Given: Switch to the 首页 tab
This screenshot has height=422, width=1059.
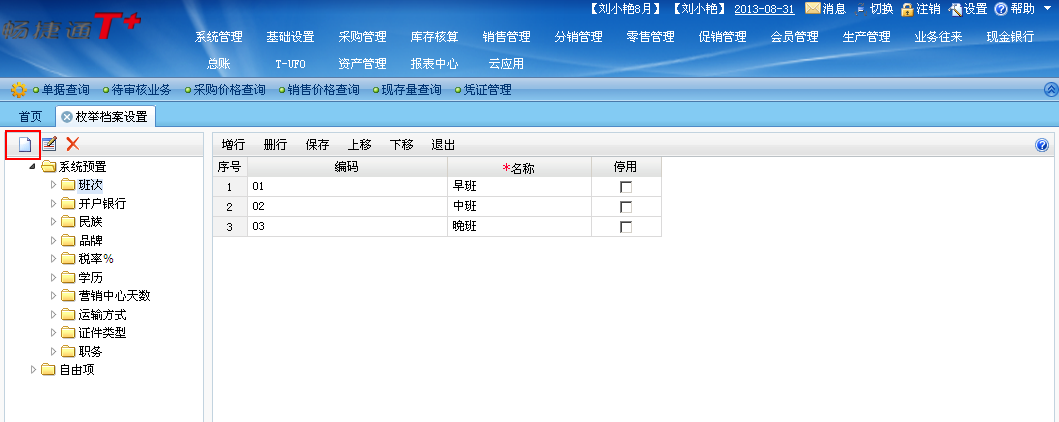Looking at the screenshot, I should 30,117.
